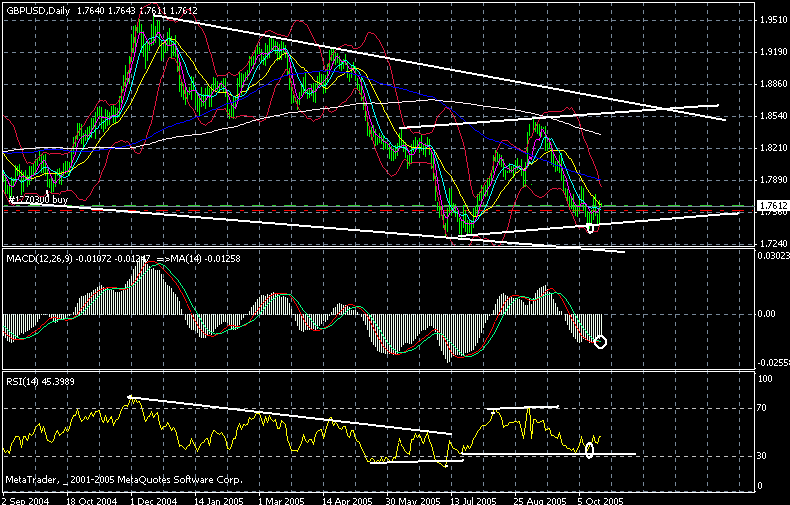790x505 pixels.
Task: Click the 14 Apr 2005 date label
Action: coord(347,500)
